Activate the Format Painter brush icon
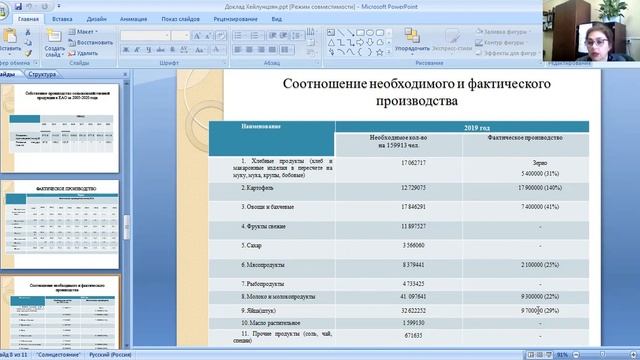The height and width of the screenshot is (360, 640). click(28, 53)
